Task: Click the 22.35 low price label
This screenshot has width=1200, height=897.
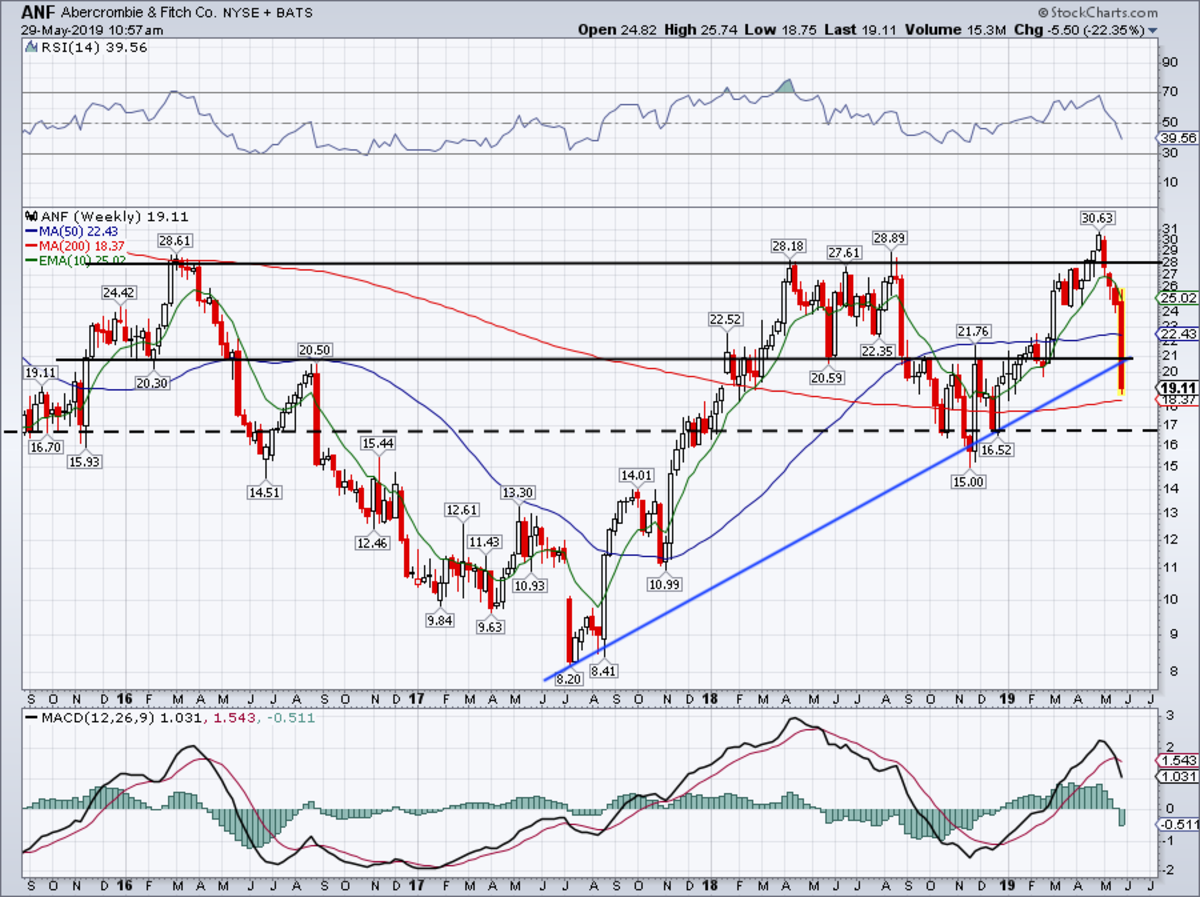Action: pos(876,349)
